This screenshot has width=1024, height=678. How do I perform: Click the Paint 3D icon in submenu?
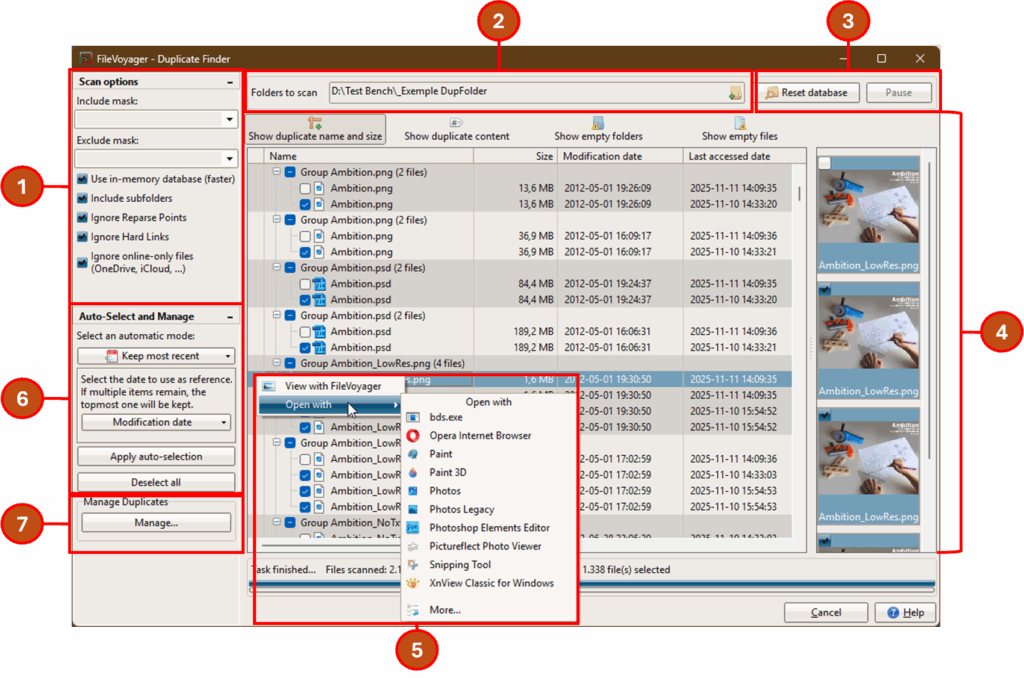pos(413,473)
